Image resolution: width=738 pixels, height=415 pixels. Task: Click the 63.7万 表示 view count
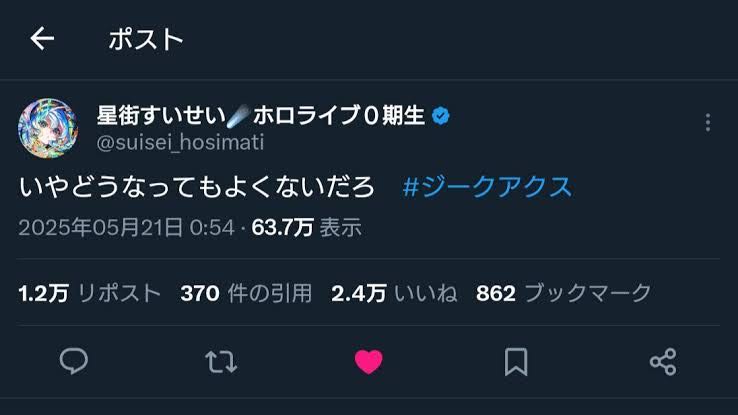point(306,228)
